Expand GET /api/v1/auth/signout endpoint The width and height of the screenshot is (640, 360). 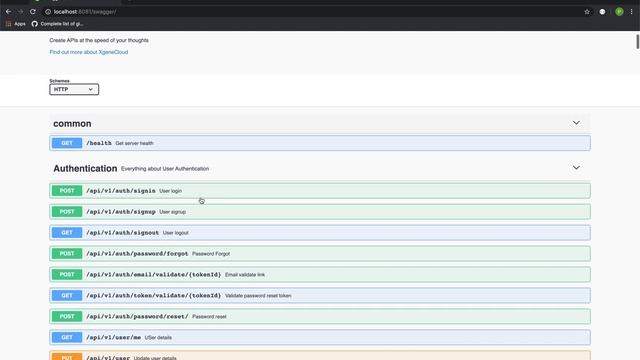pos(320,233)
